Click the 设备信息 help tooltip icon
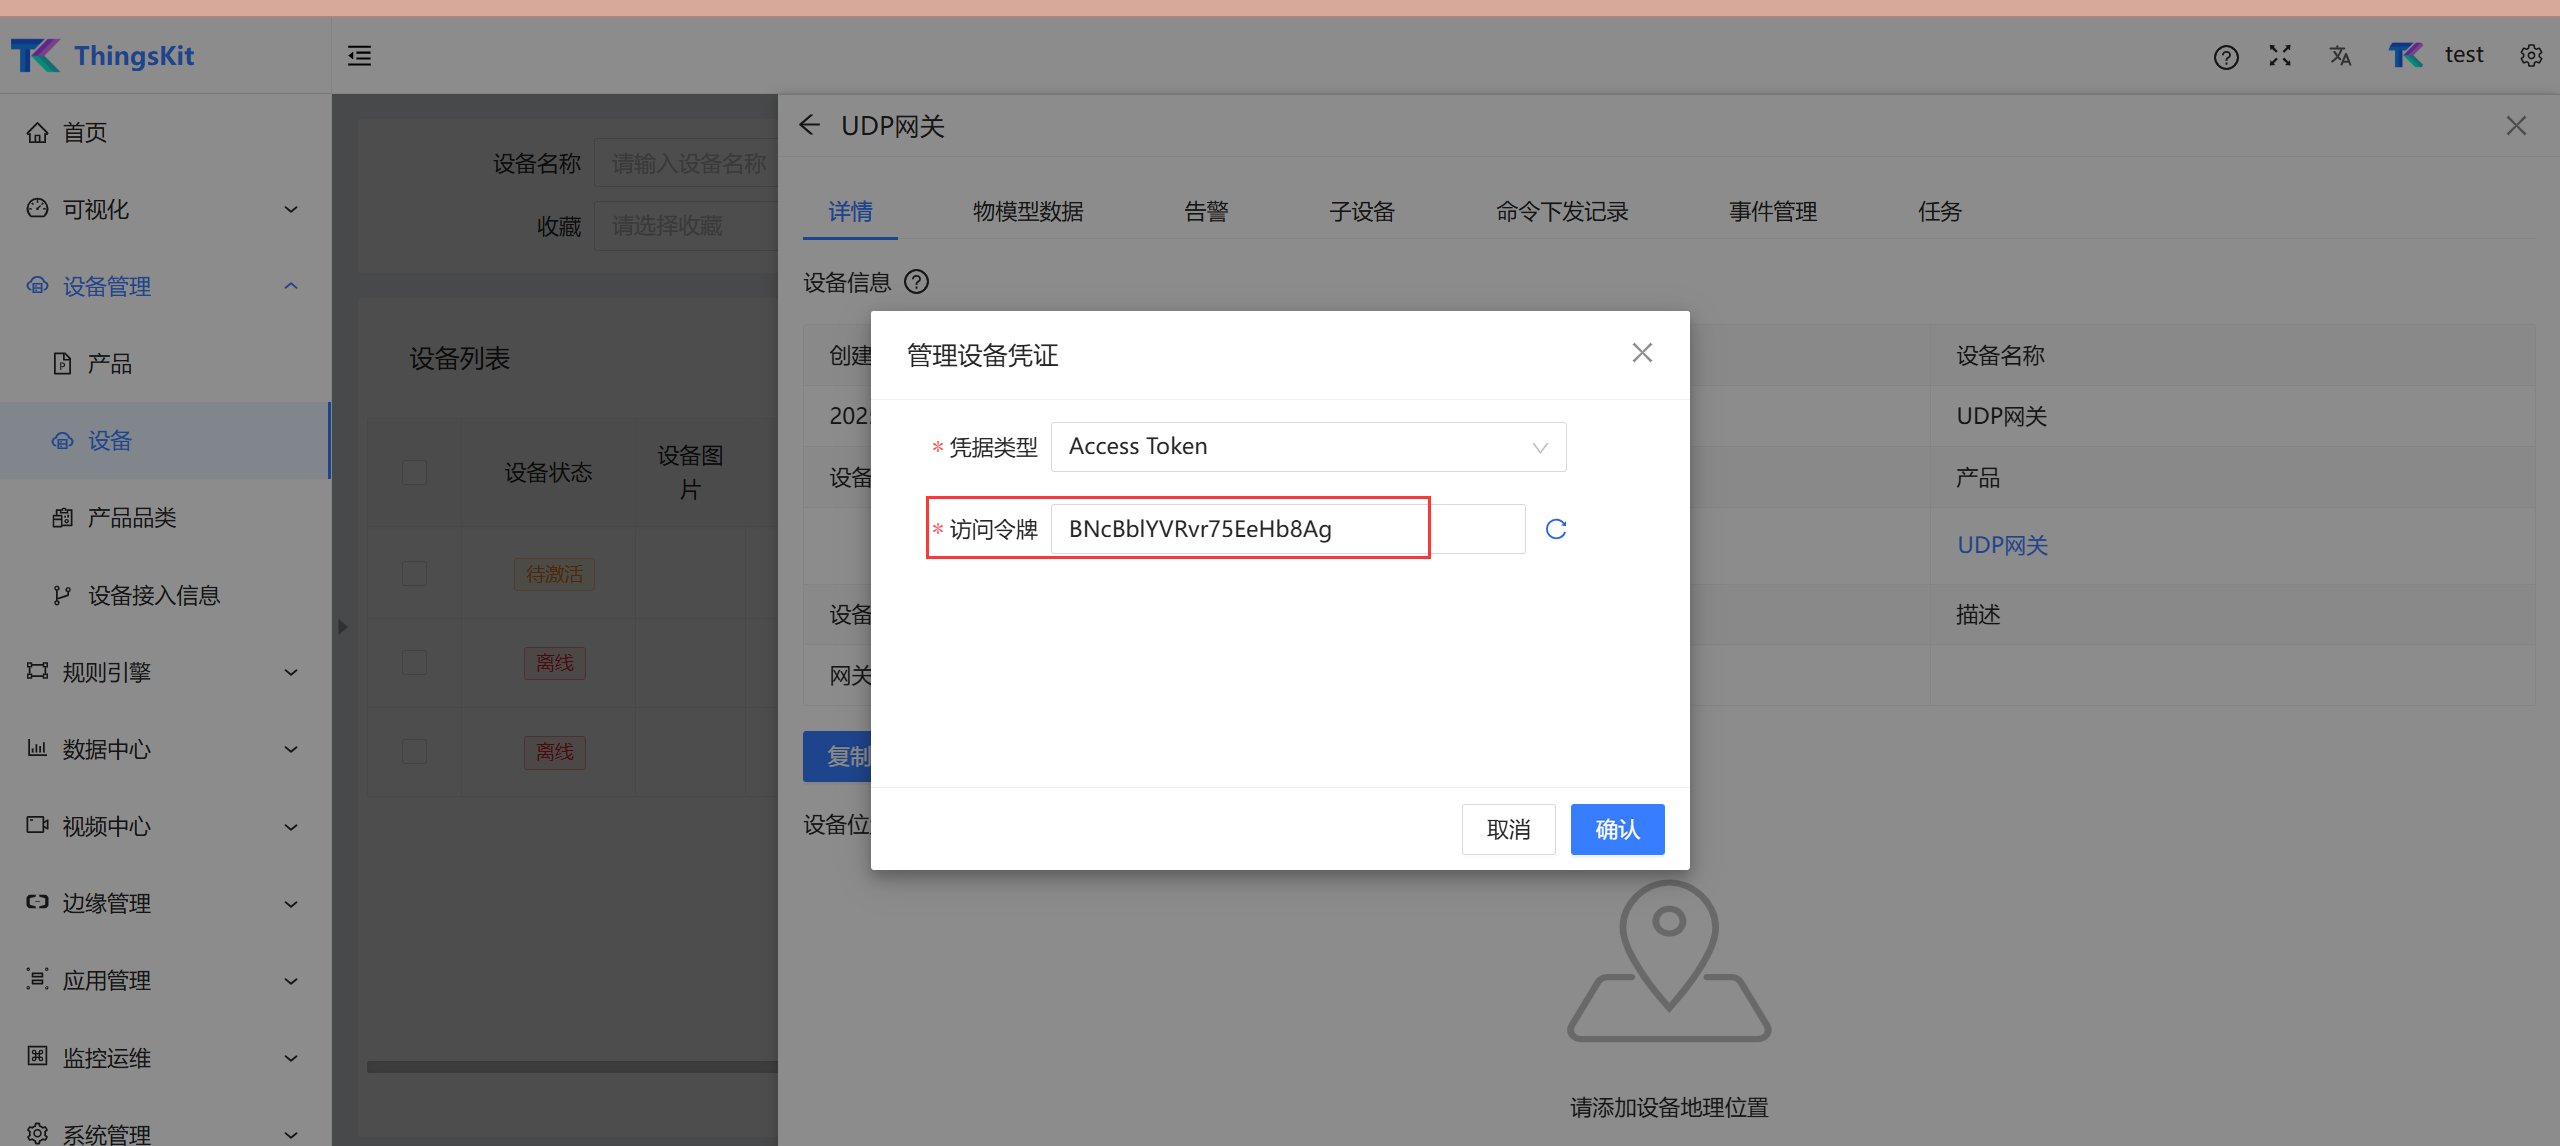 click(x=916, y=282)
